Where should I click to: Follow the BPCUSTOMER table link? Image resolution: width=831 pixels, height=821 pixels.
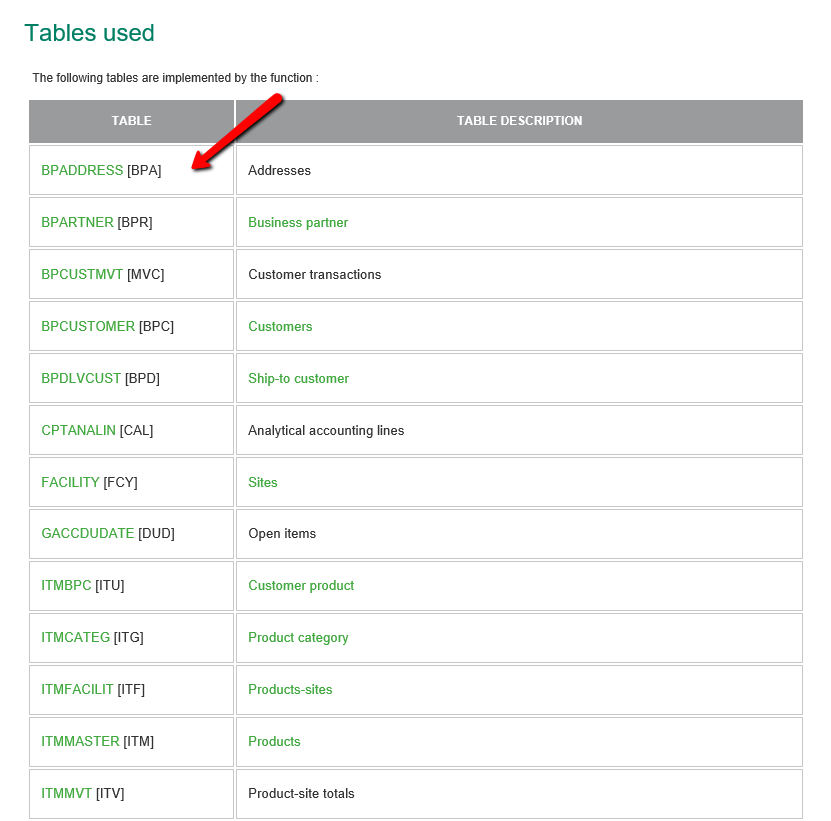(88, 327)
